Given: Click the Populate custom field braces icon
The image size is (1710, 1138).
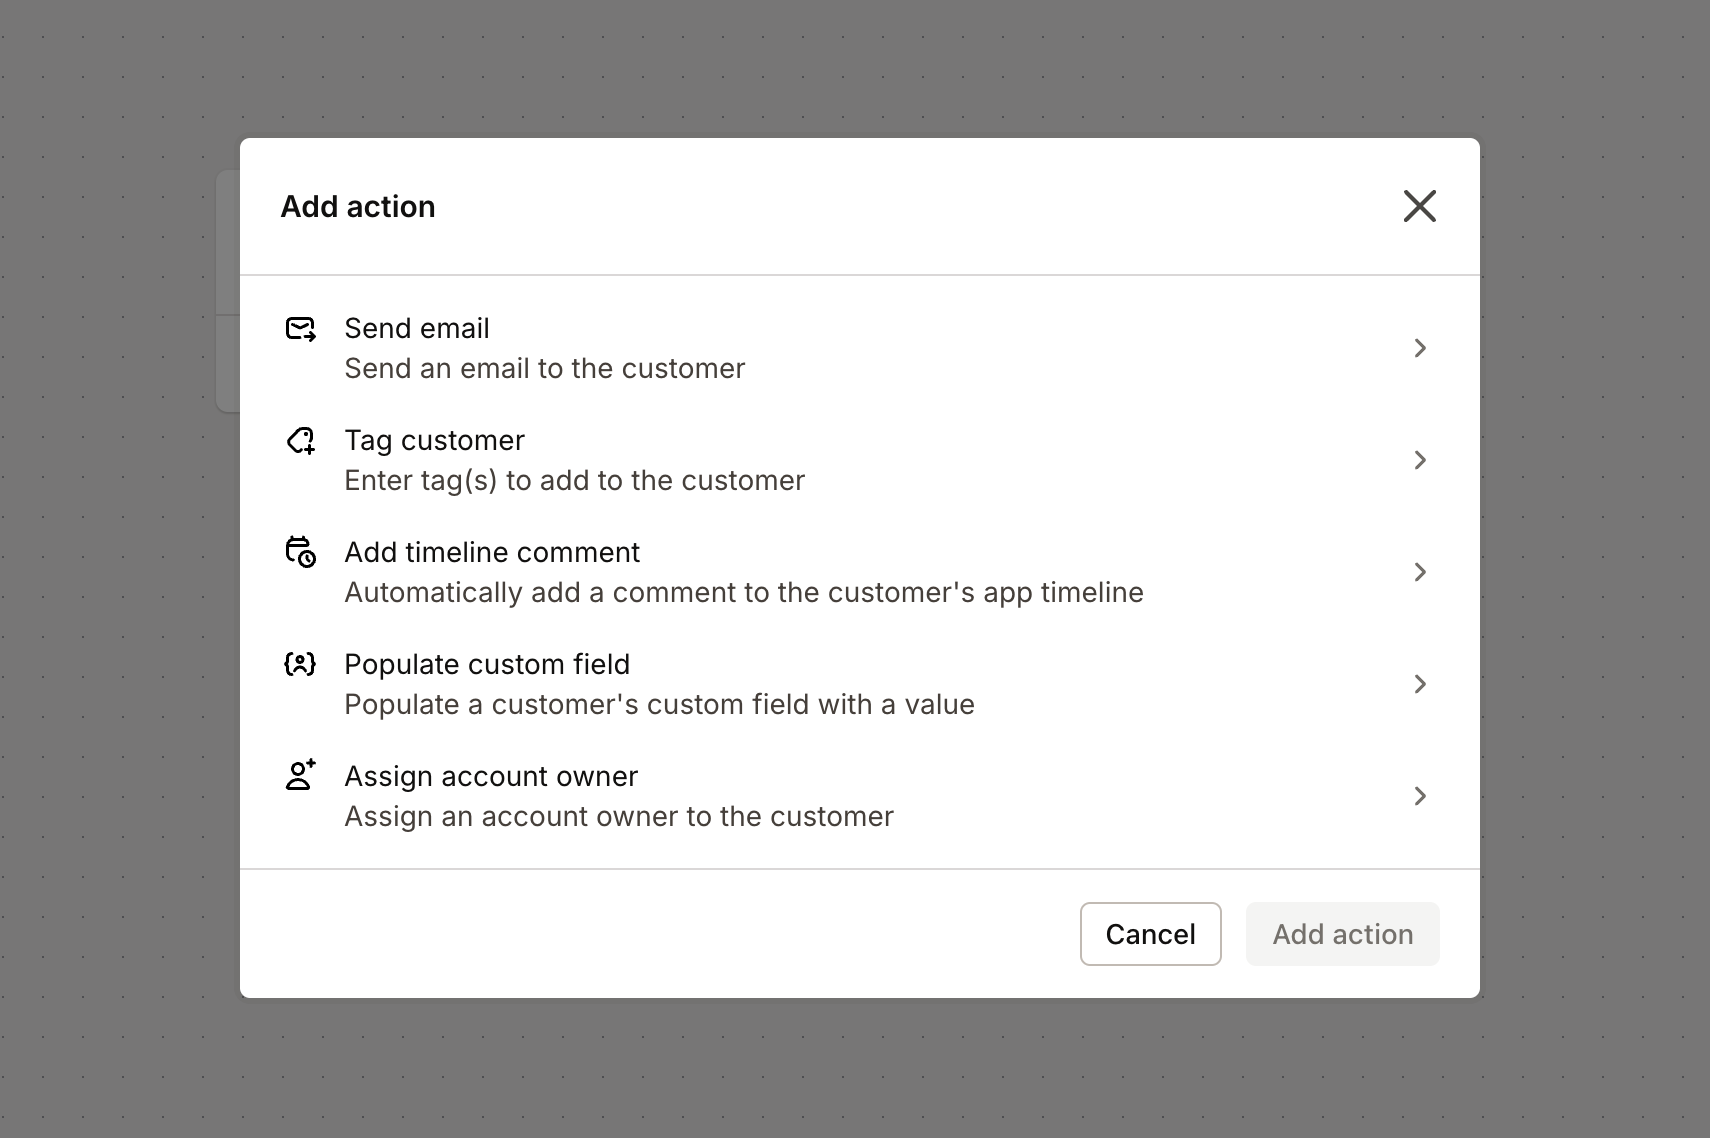Looking at the screenshot, I should point(300,665).
